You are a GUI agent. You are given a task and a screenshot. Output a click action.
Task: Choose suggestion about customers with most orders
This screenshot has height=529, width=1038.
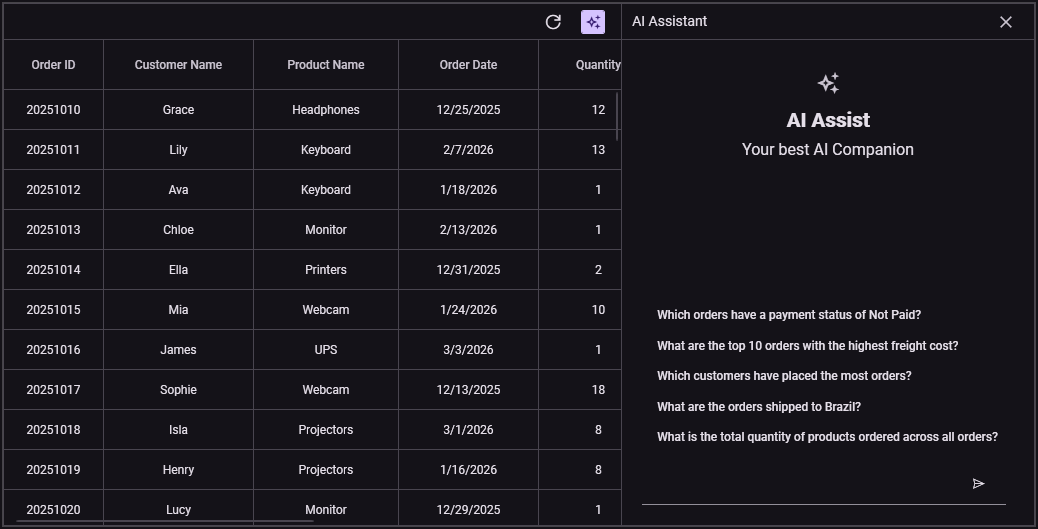point(784,376)
